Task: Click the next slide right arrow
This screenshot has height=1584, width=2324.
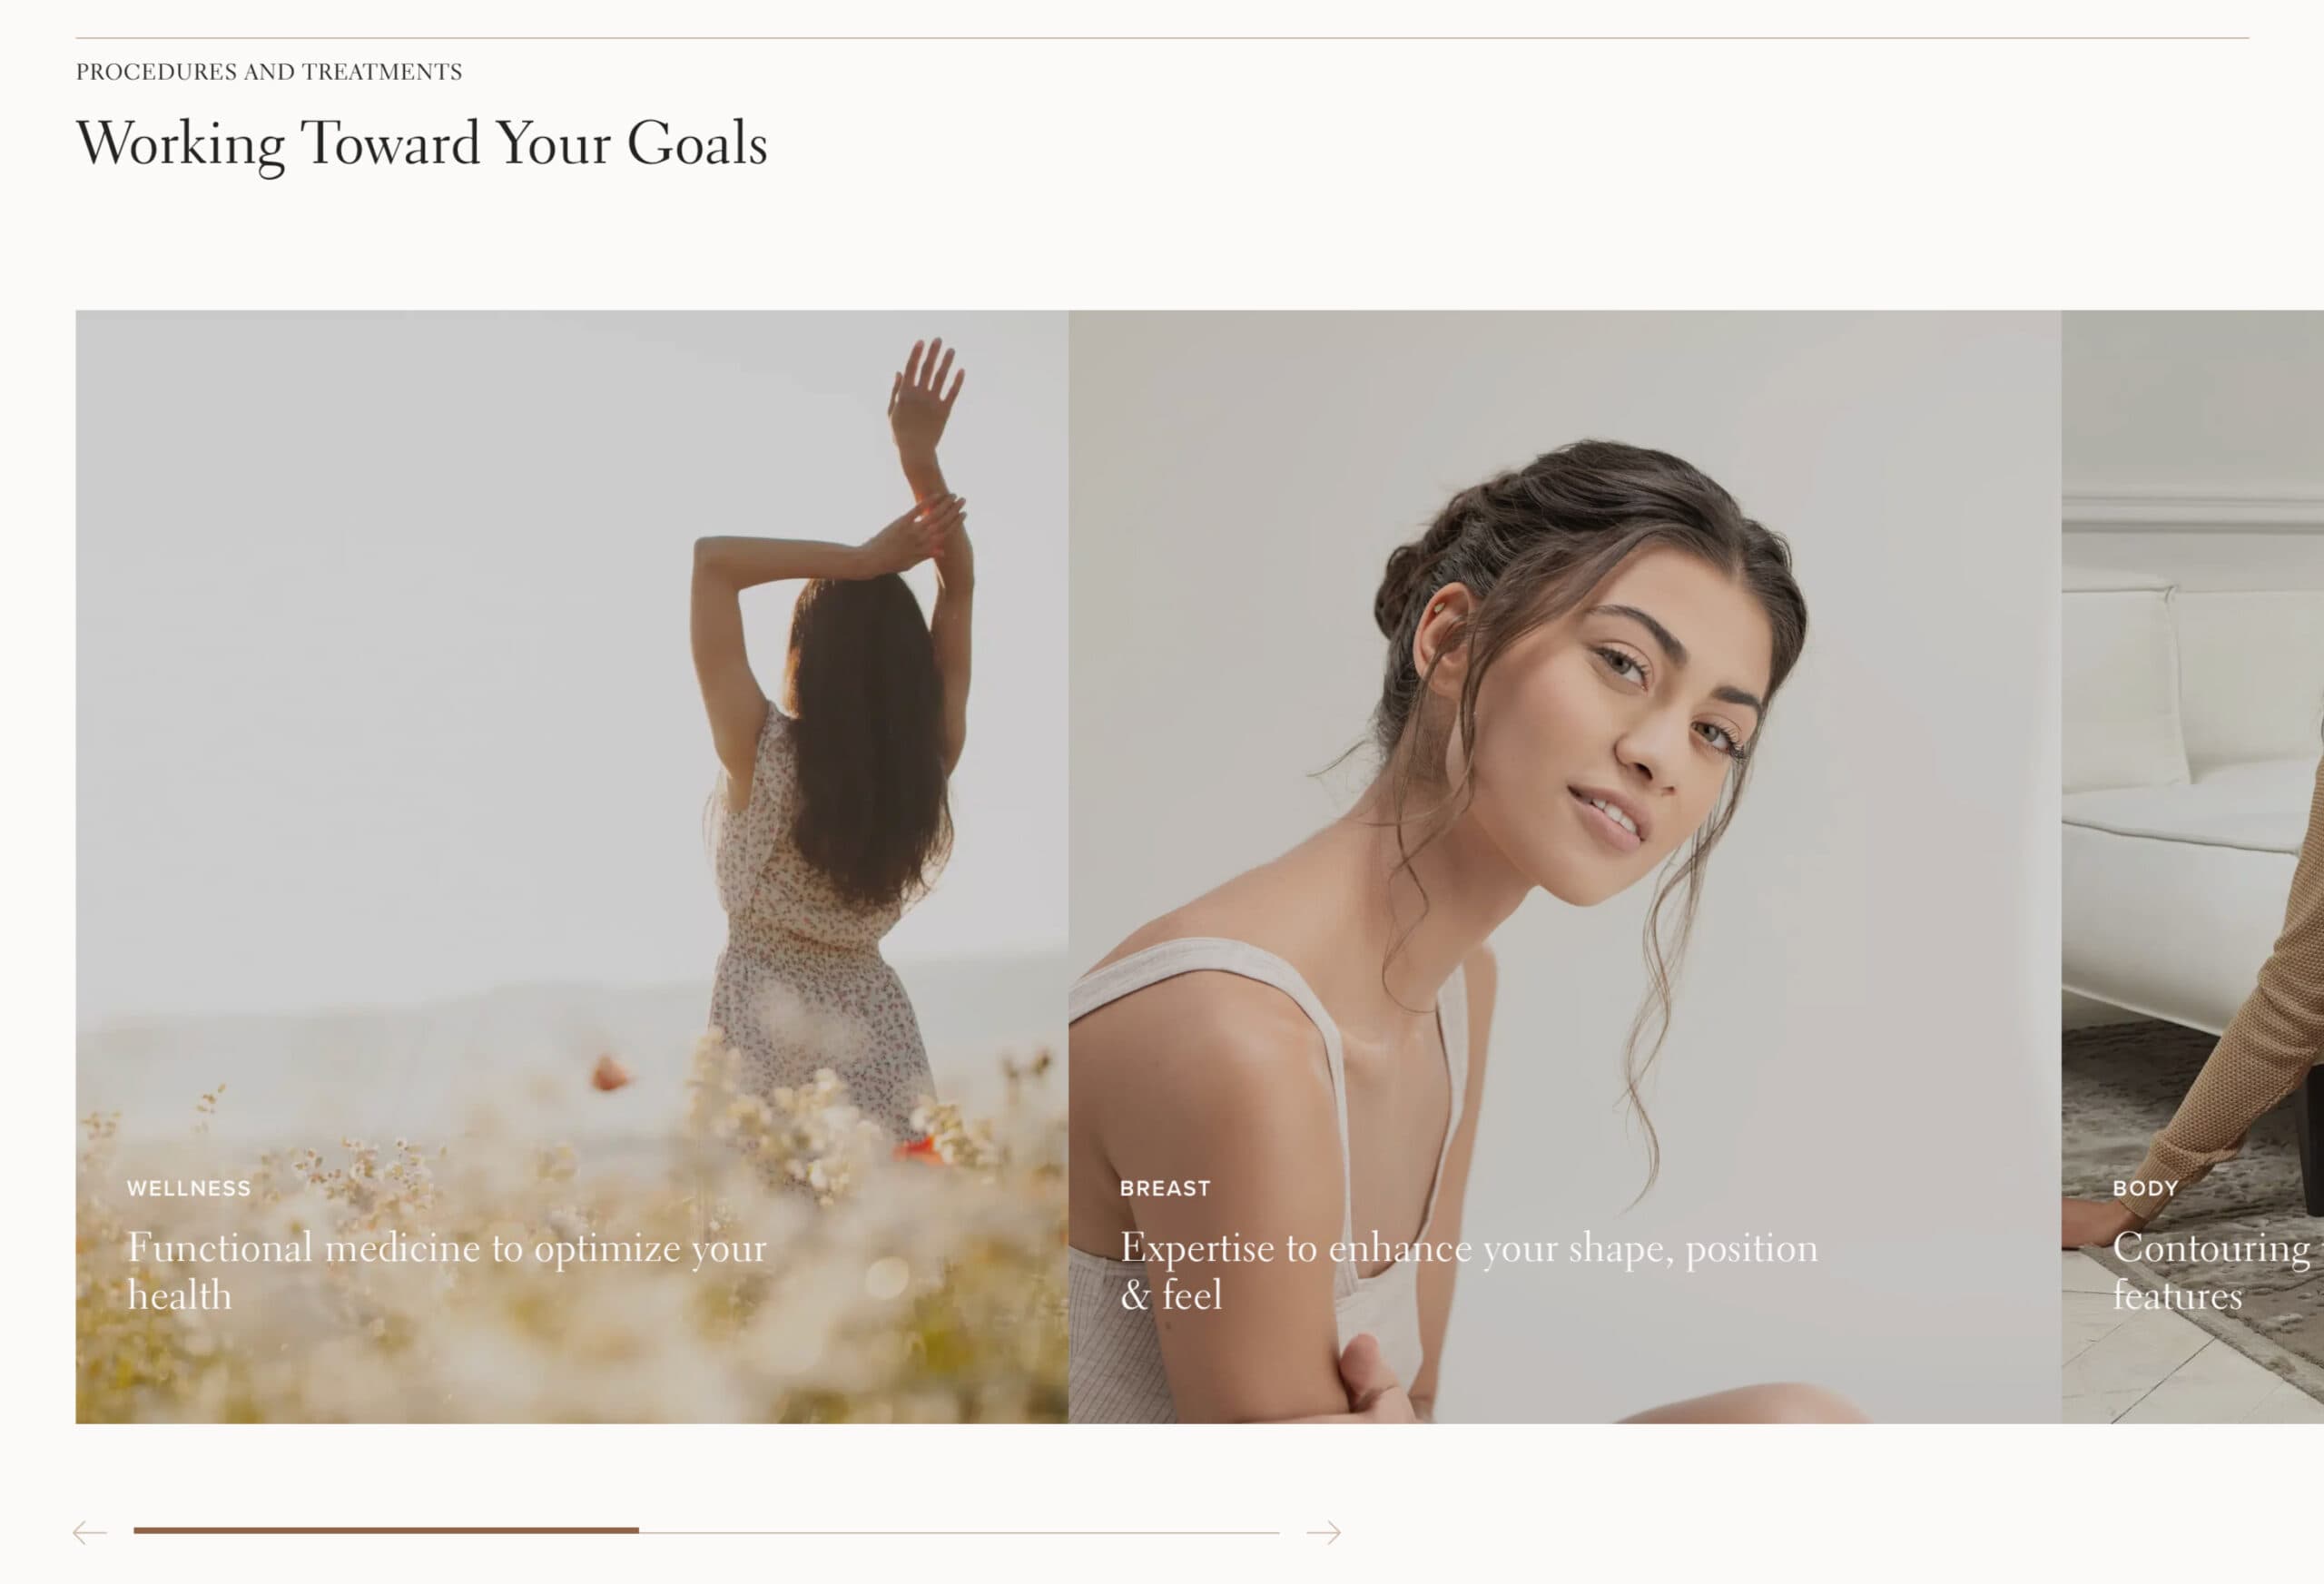Action: [x=1323, y=1532]
